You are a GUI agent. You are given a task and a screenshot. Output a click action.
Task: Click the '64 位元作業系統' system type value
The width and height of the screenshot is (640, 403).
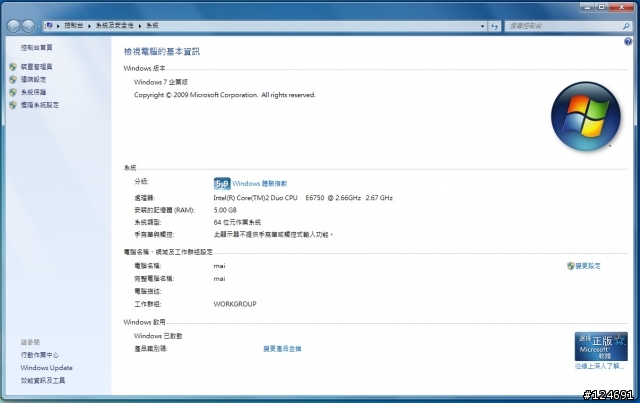coord(237,222)
